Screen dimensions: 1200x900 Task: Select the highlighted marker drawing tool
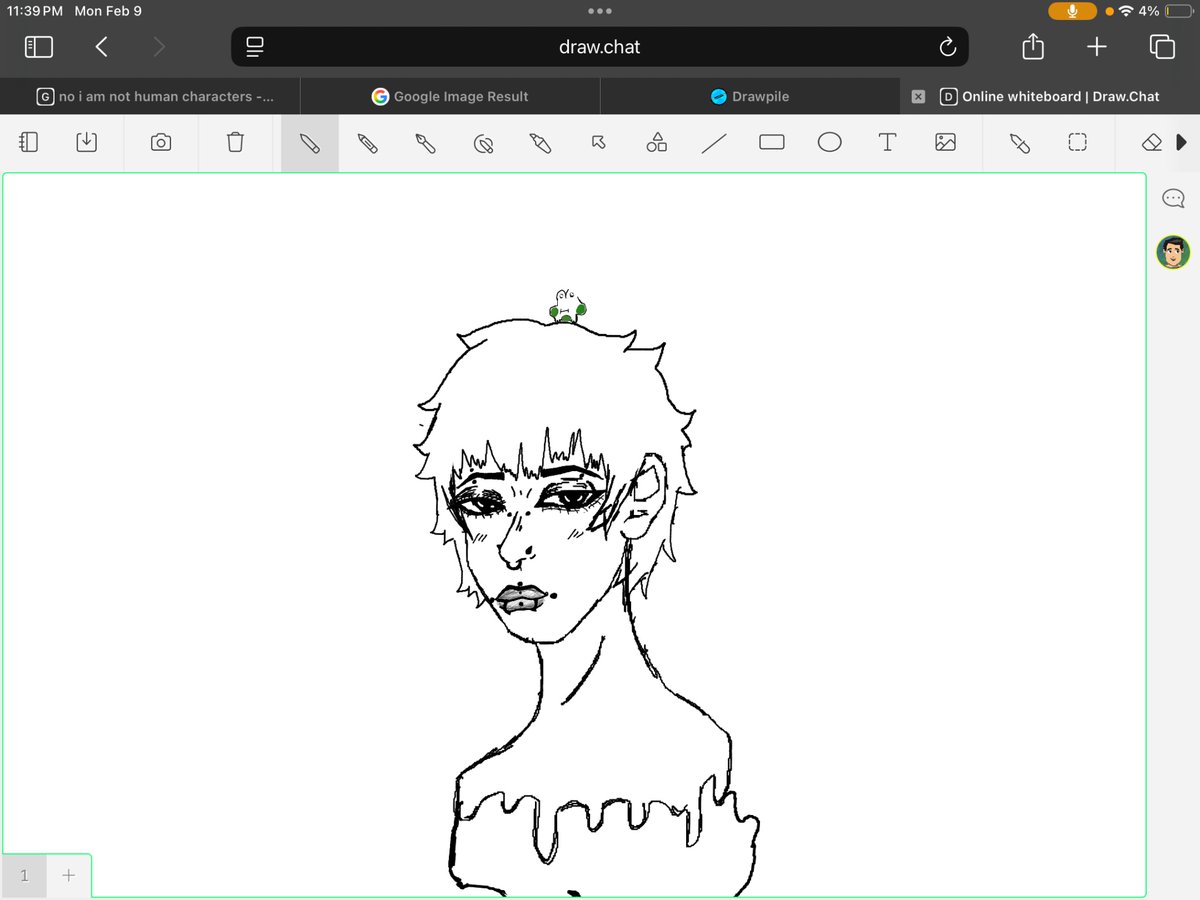(x=310, y=143)
